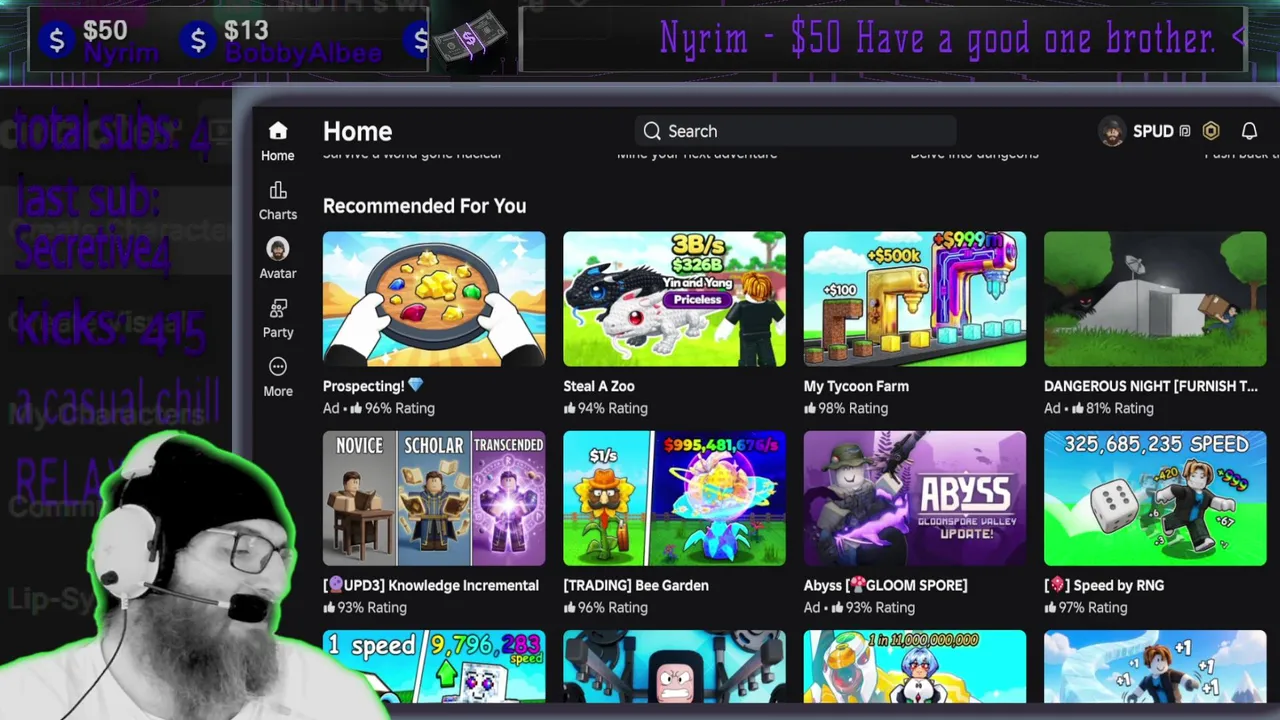Click the 96% Rating under Bee Garden

(605, 607)
